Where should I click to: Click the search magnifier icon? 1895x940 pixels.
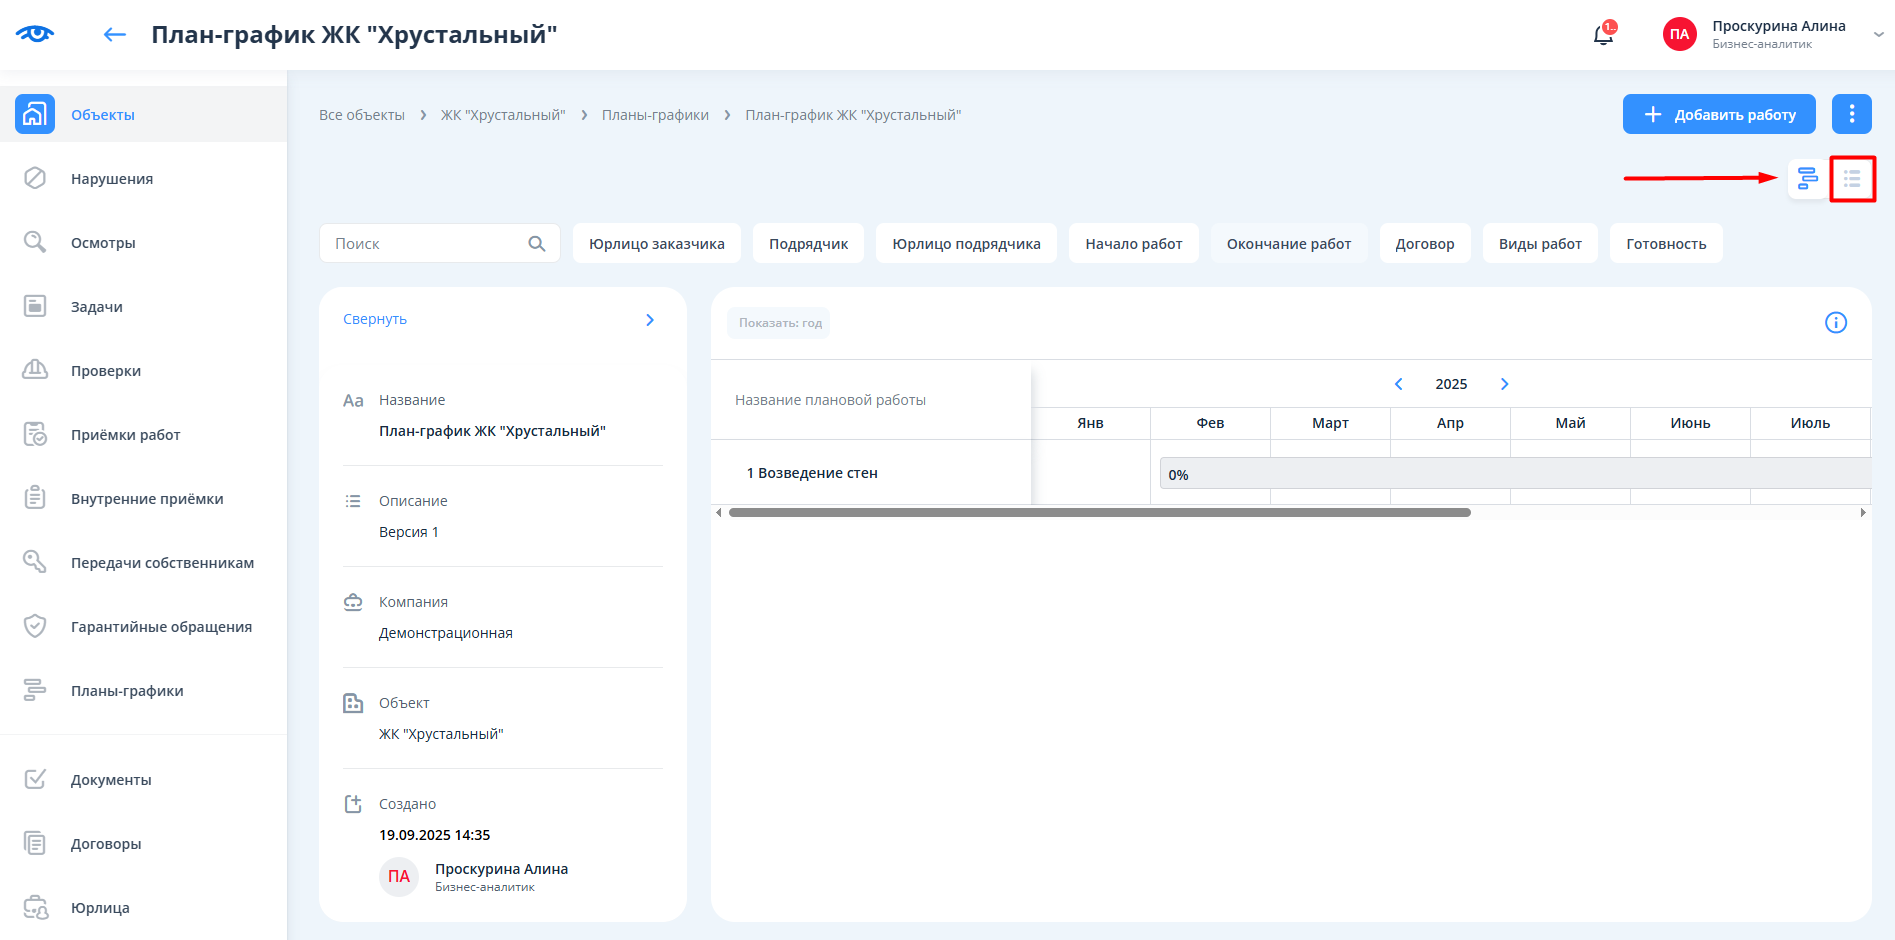tap(537, 244)
